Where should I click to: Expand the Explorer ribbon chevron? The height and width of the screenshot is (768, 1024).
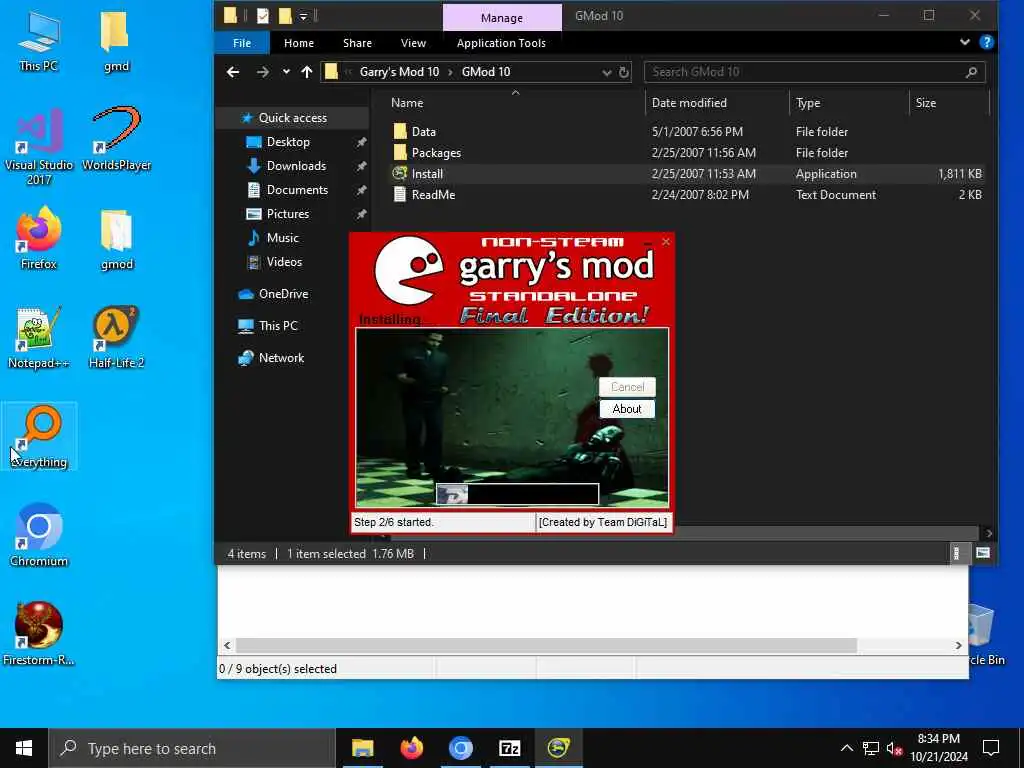click(965, 42)
